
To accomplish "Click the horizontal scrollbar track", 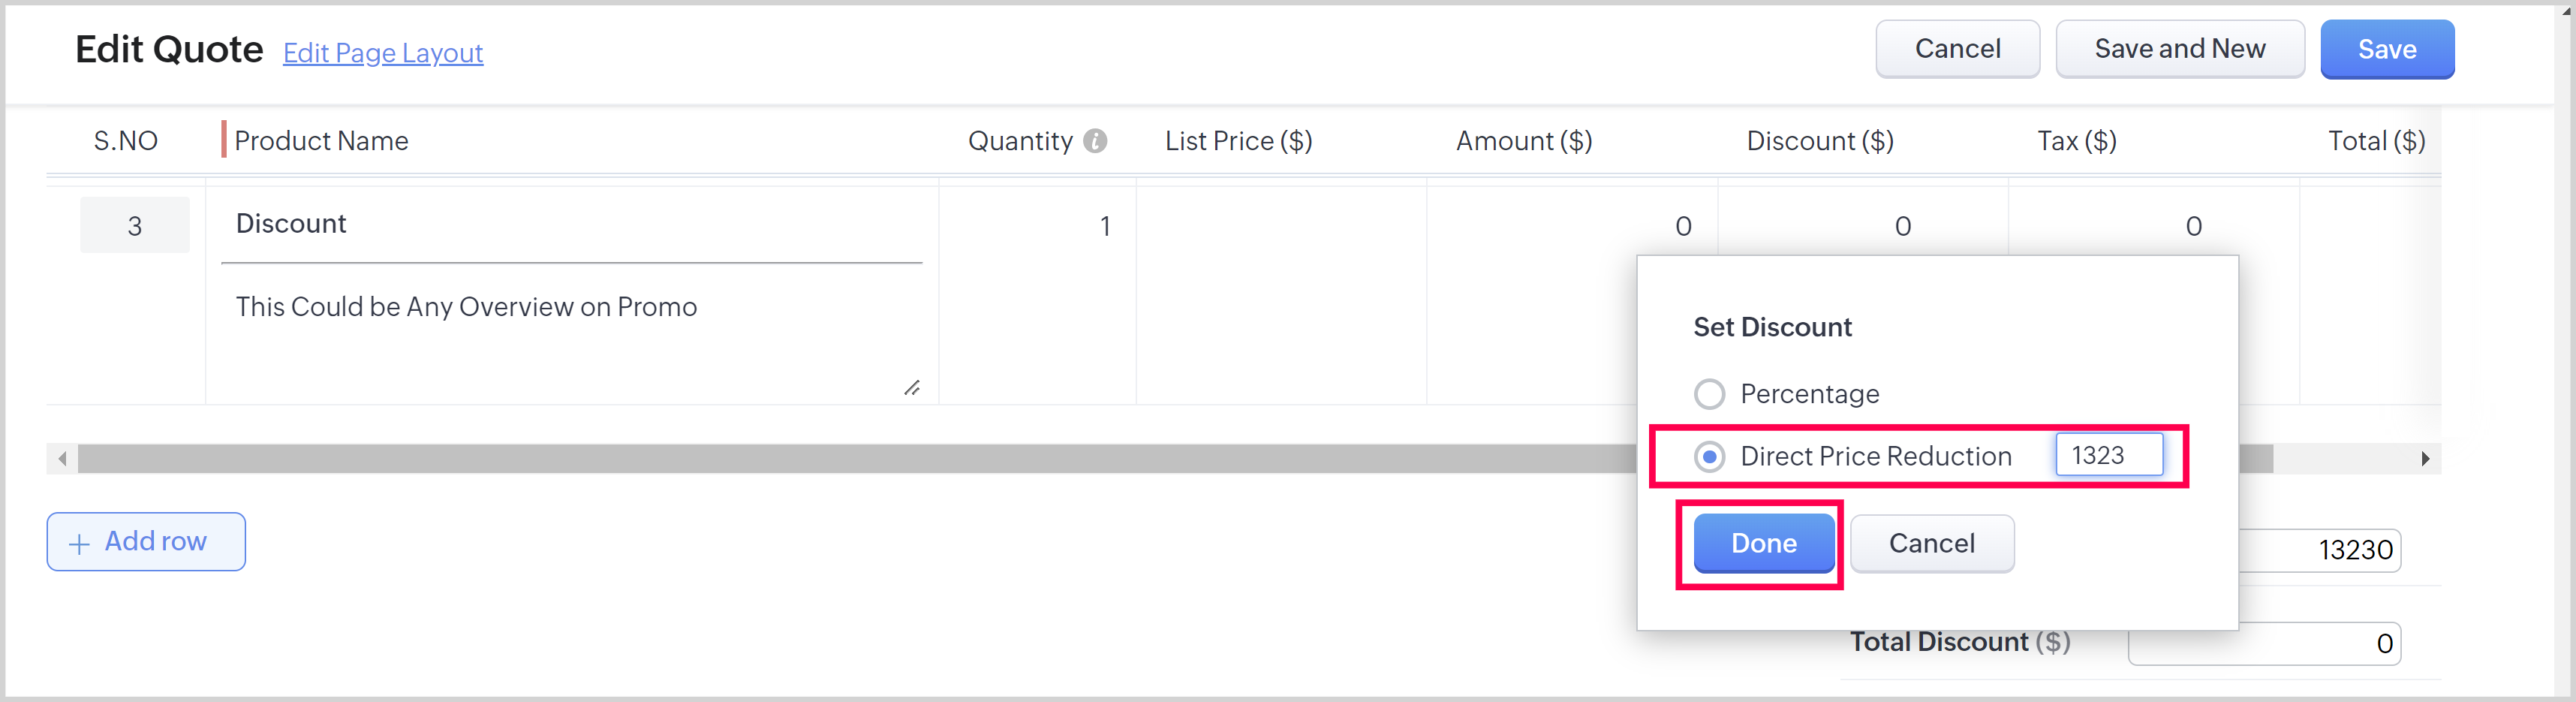I will tap(800, 459).
